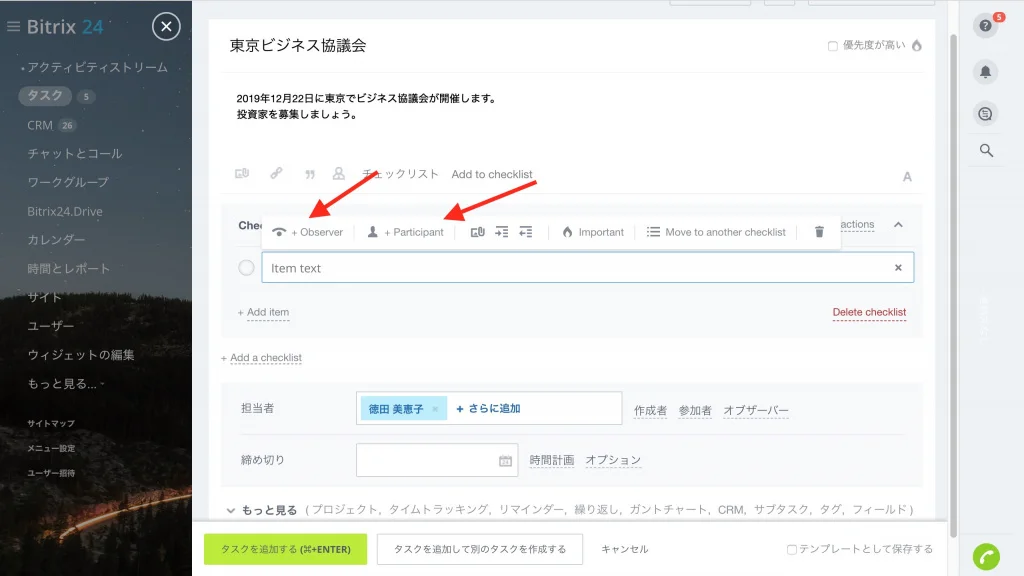Screen dimensions: 1024x576
Task: Click the attach file icon in the editor toolbar
Action: [x=242, y=174]
